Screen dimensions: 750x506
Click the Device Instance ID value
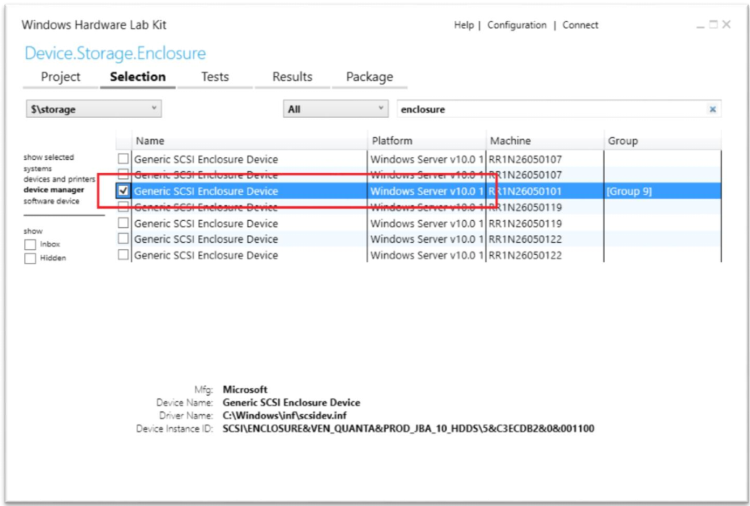tap(408, 429)
